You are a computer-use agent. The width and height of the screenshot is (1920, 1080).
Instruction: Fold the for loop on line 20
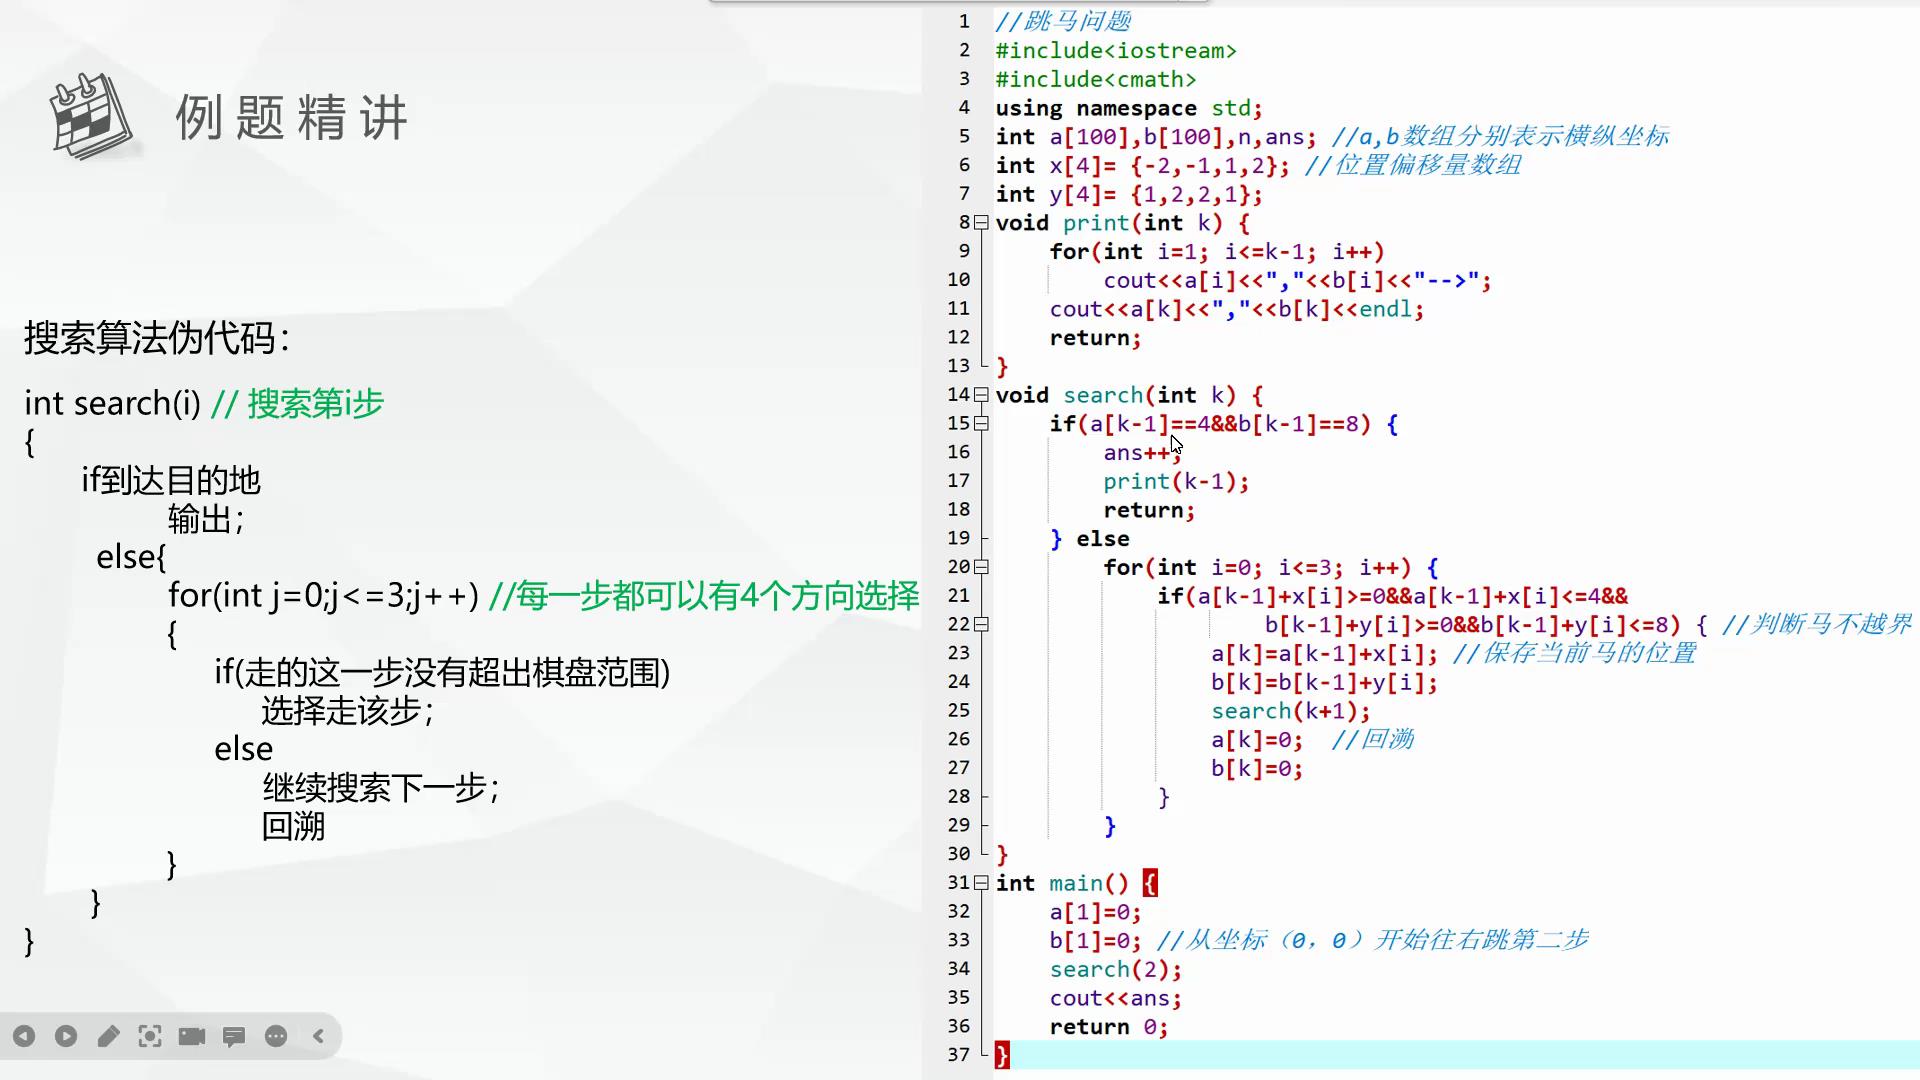[982, 567]
